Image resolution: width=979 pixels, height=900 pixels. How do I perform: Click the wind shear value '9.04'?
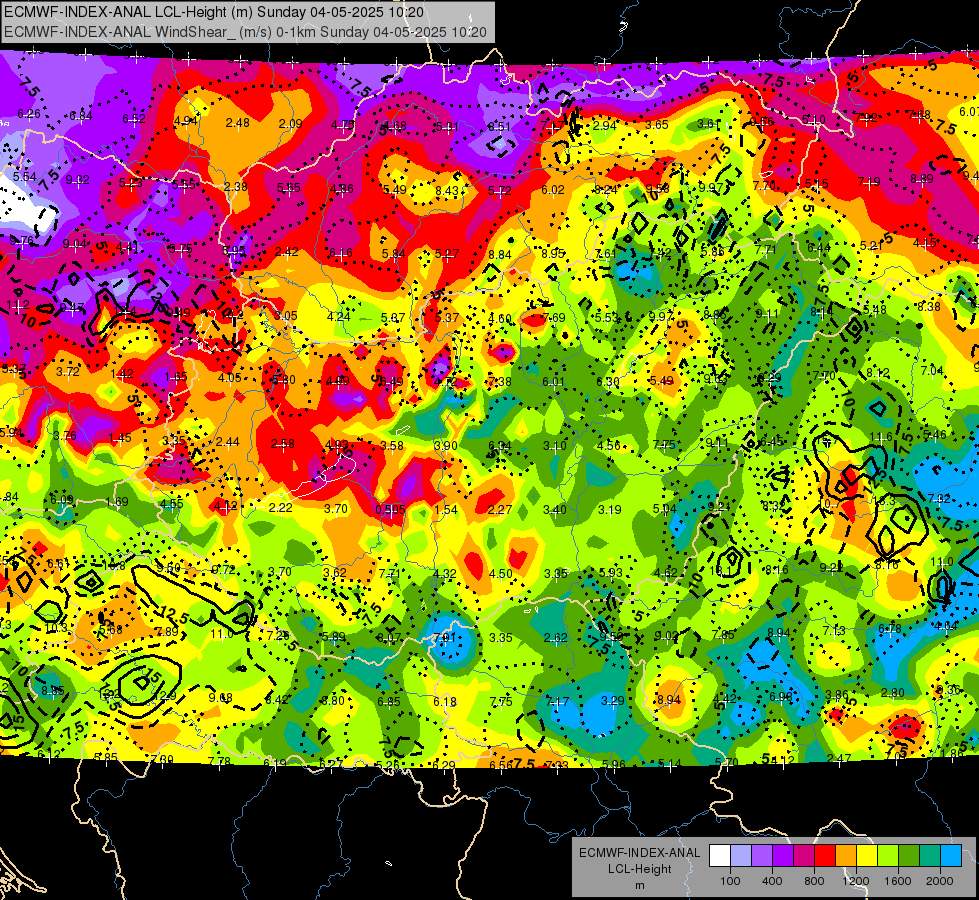74,244
